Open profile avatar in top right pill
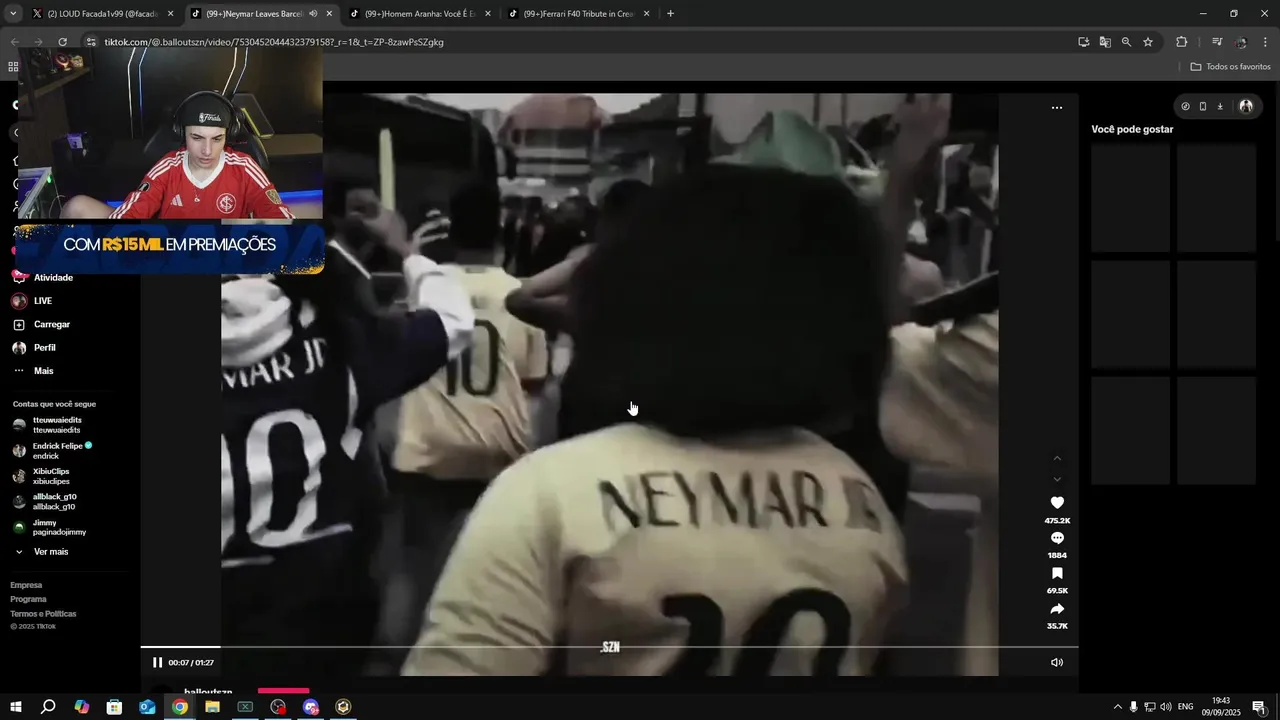 click(x=1246, y=106)
